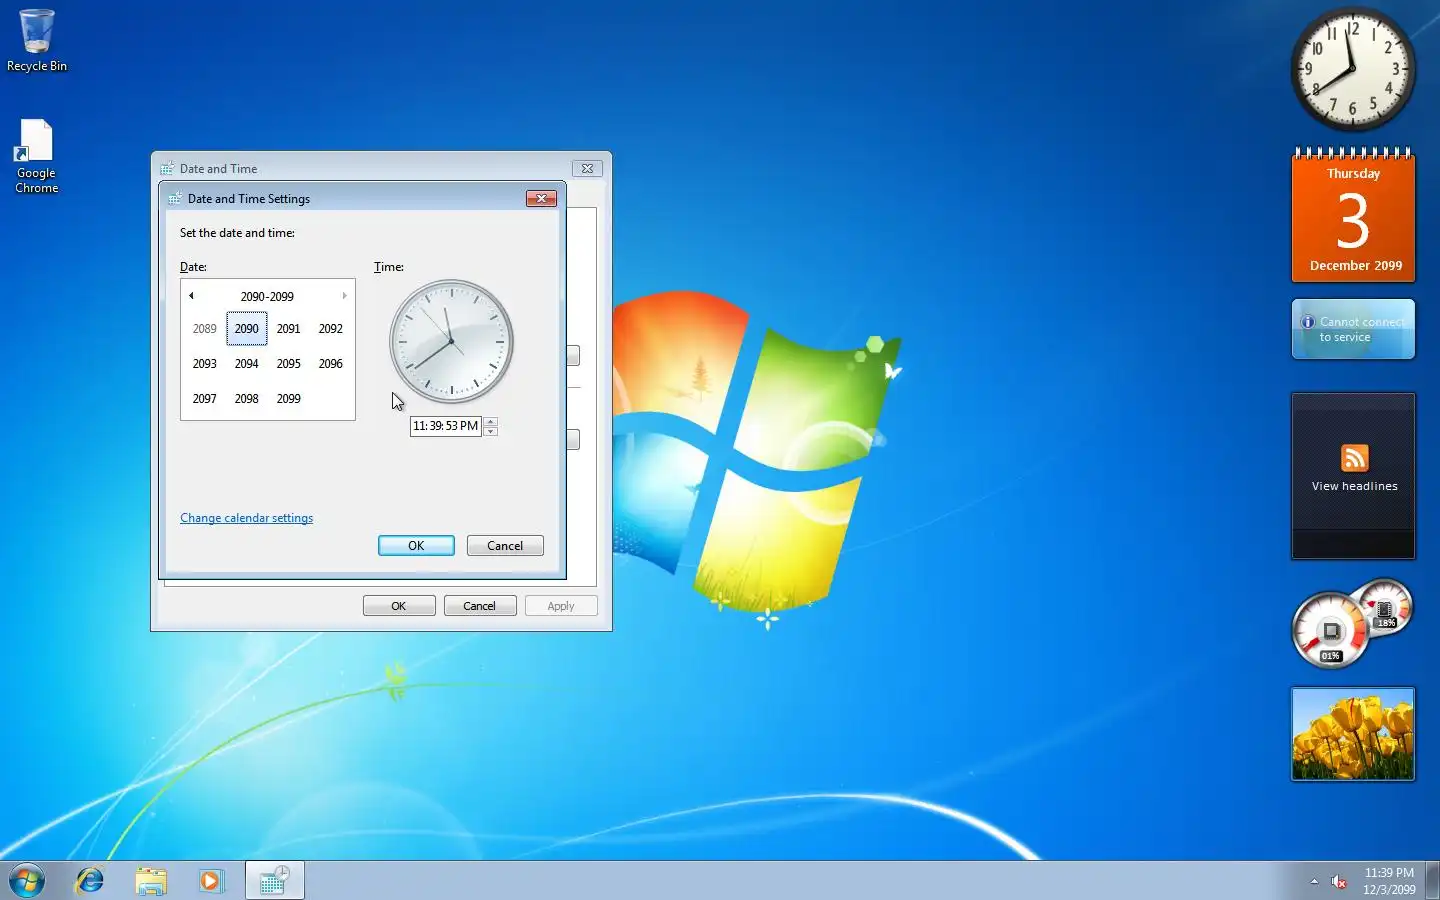1440x900 pixels.
Task: Click Cancel in Date and Time Settings
Action: [505, 545]
